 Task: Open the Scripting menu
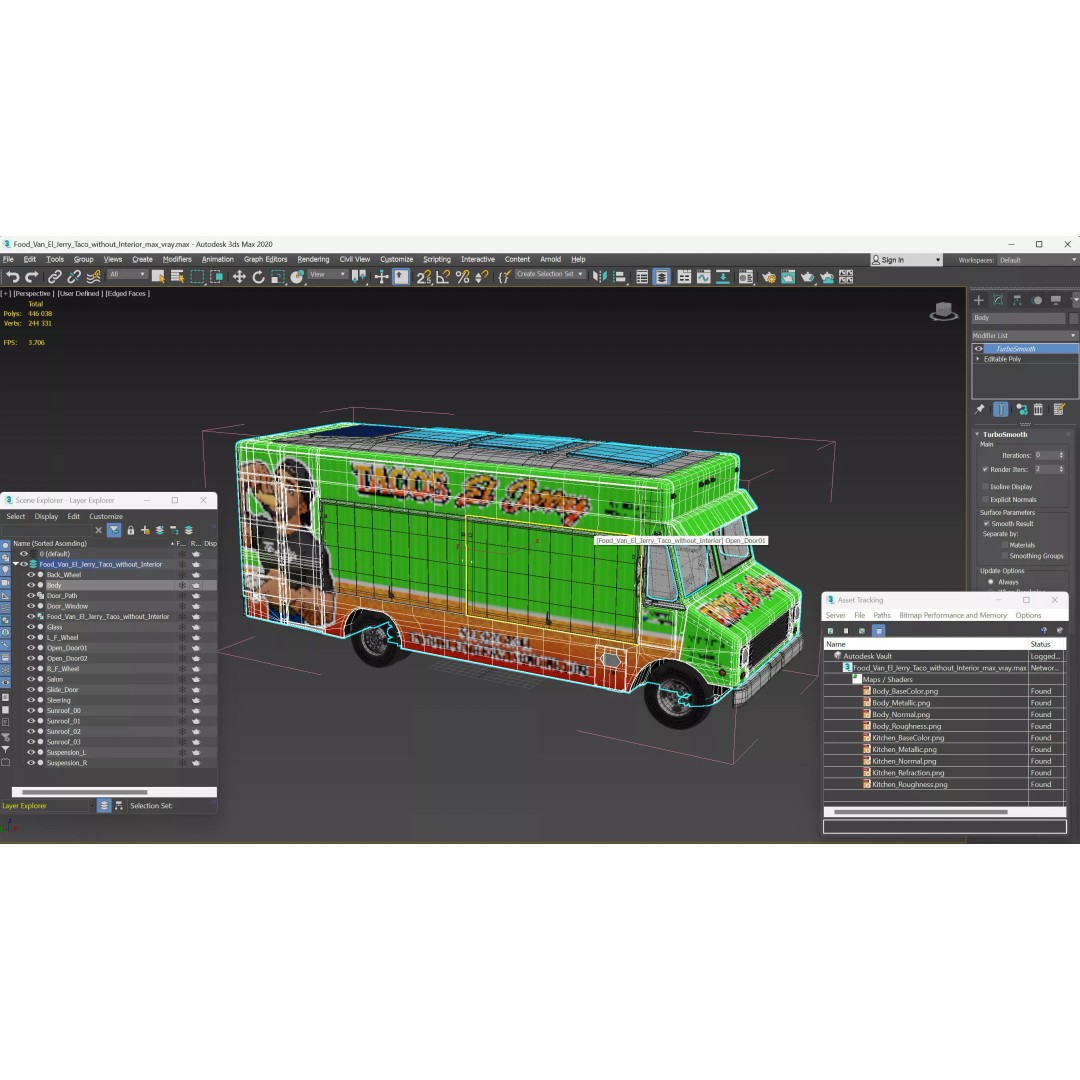tap(437, 259)
